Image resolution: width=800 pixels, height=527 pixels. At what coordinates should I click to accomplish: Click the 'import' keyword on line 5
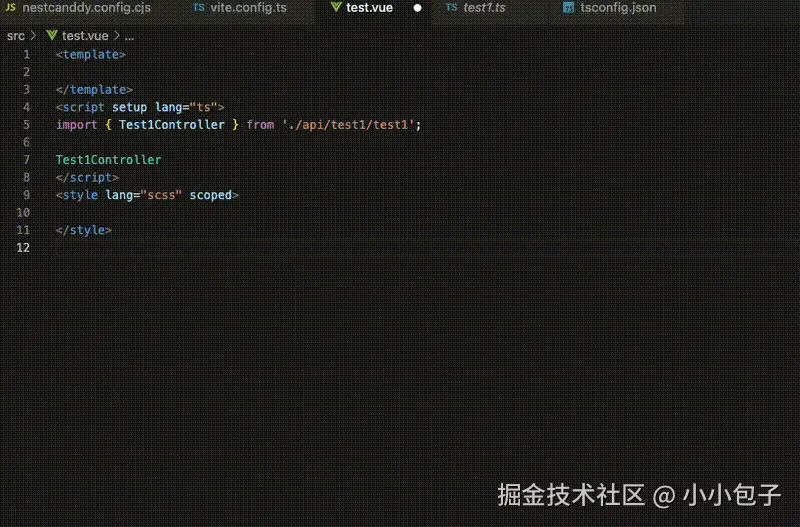[x=77, y=125]
